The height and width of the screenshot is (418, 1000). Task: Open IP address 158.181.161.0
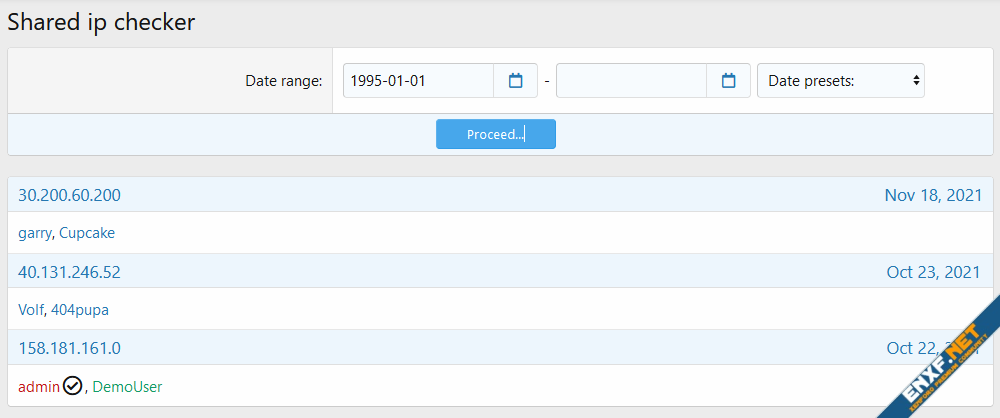69,348
